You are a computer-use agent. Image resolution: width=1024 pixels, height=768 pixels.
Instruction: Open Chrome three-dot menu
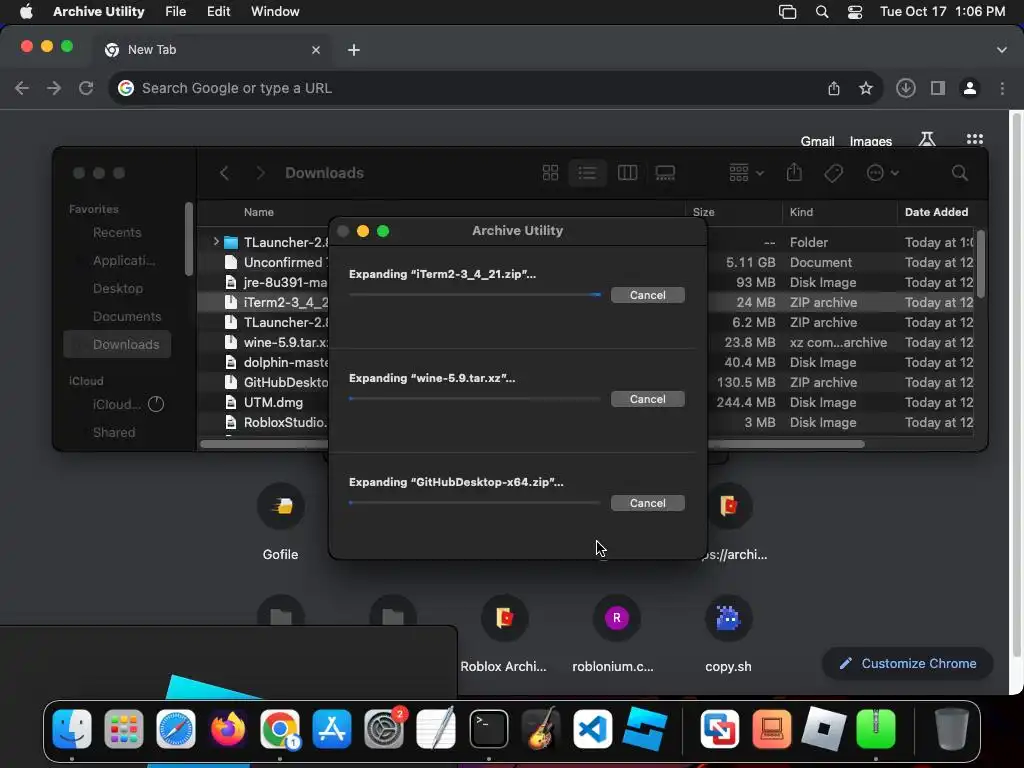point(1002,88)
